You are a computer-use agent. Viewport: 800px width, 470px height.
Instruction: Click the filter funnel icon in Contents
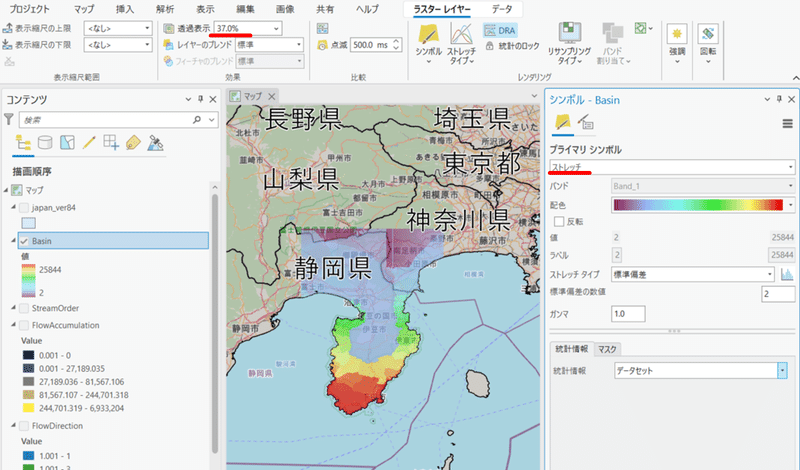point(9,119)
